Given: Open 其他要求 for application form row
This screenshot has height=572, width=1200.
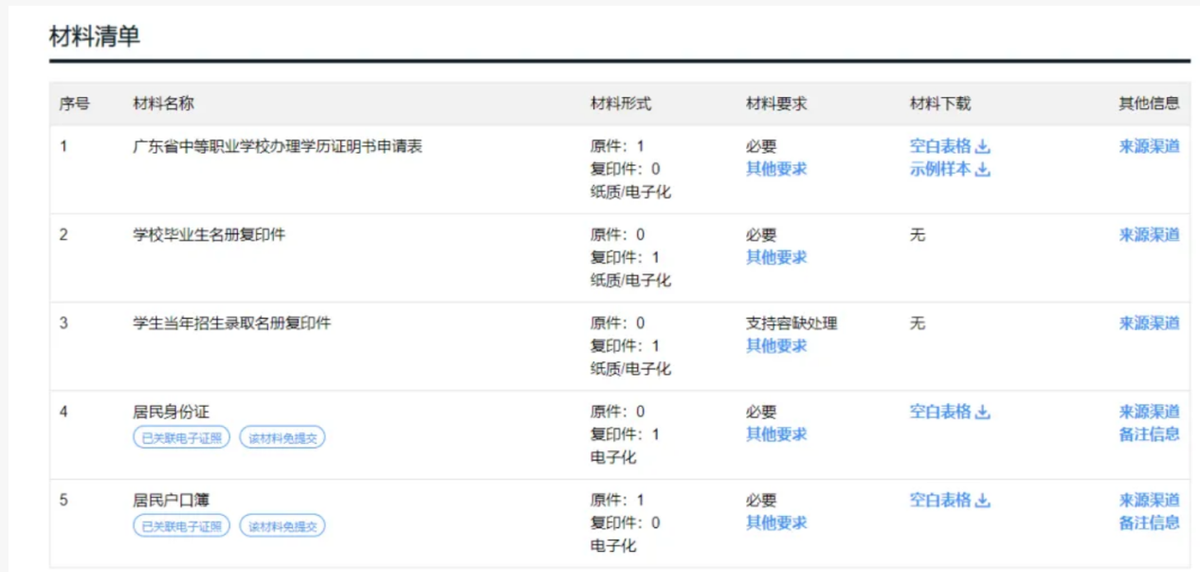Looking at the screenshot, I should 776,169.
